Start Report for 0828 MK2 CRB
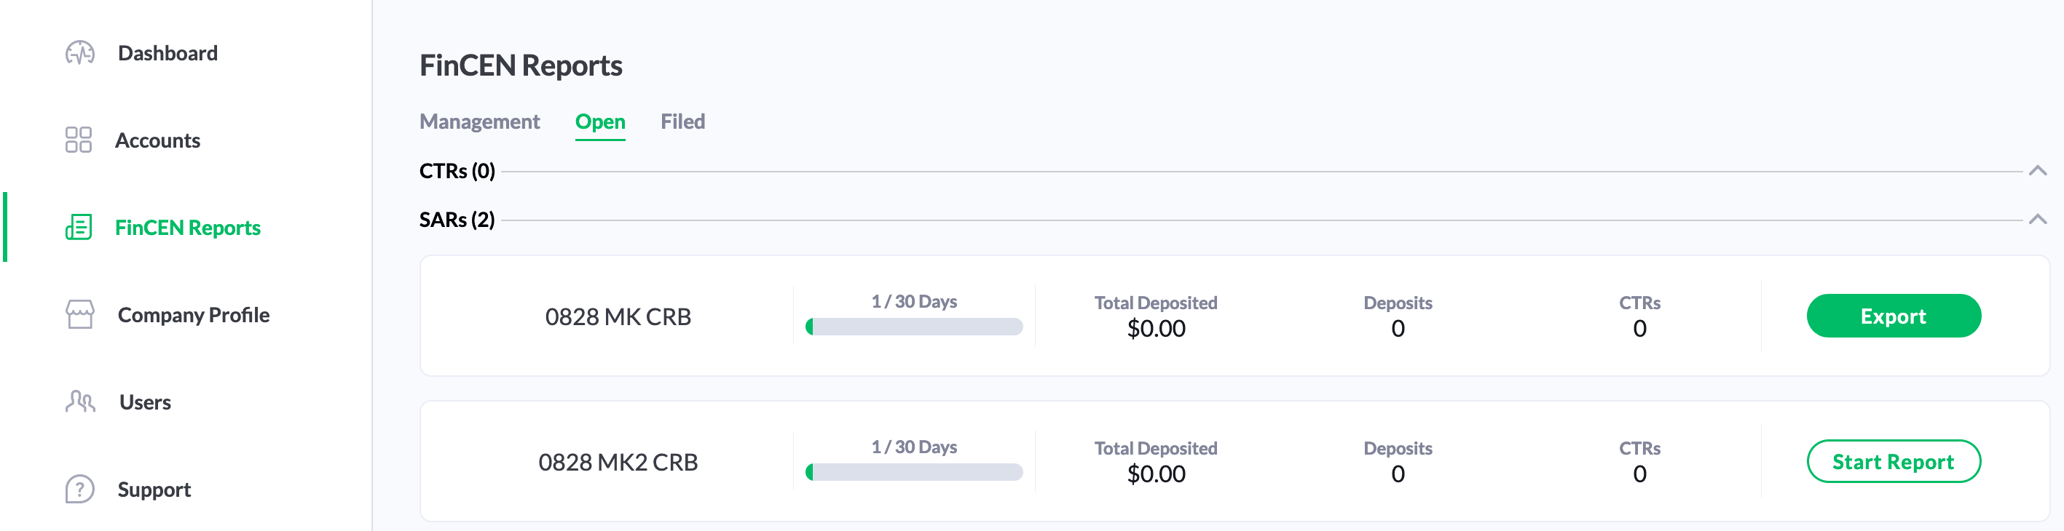Image resolution: width=2064 pixels, height=531 pixels. coord(1893,462)
